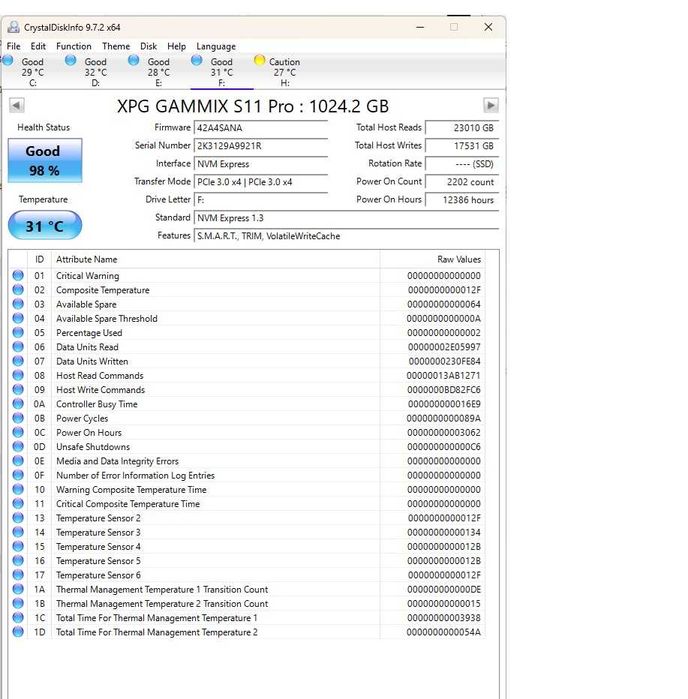Go to previous disk with left arrow

tap(16, 106)
